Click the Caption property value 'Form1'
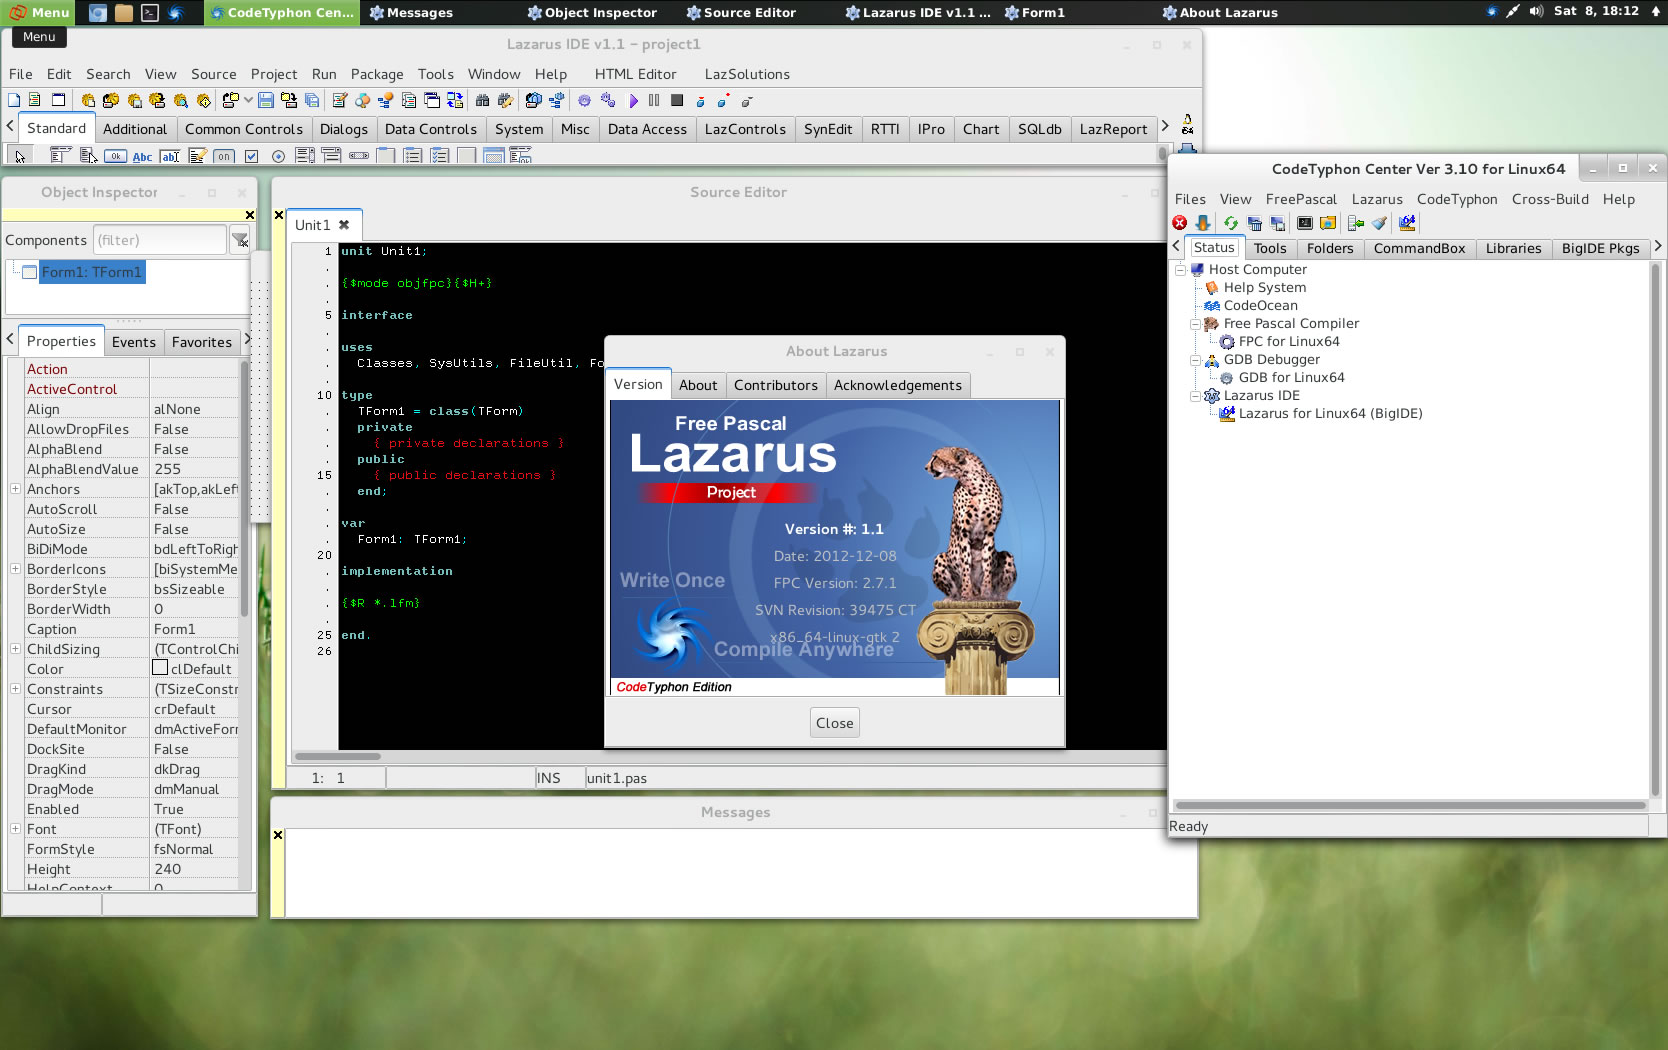This screenshot has width=1668, height=1050. pyautogui.click(x=195, y=629)
